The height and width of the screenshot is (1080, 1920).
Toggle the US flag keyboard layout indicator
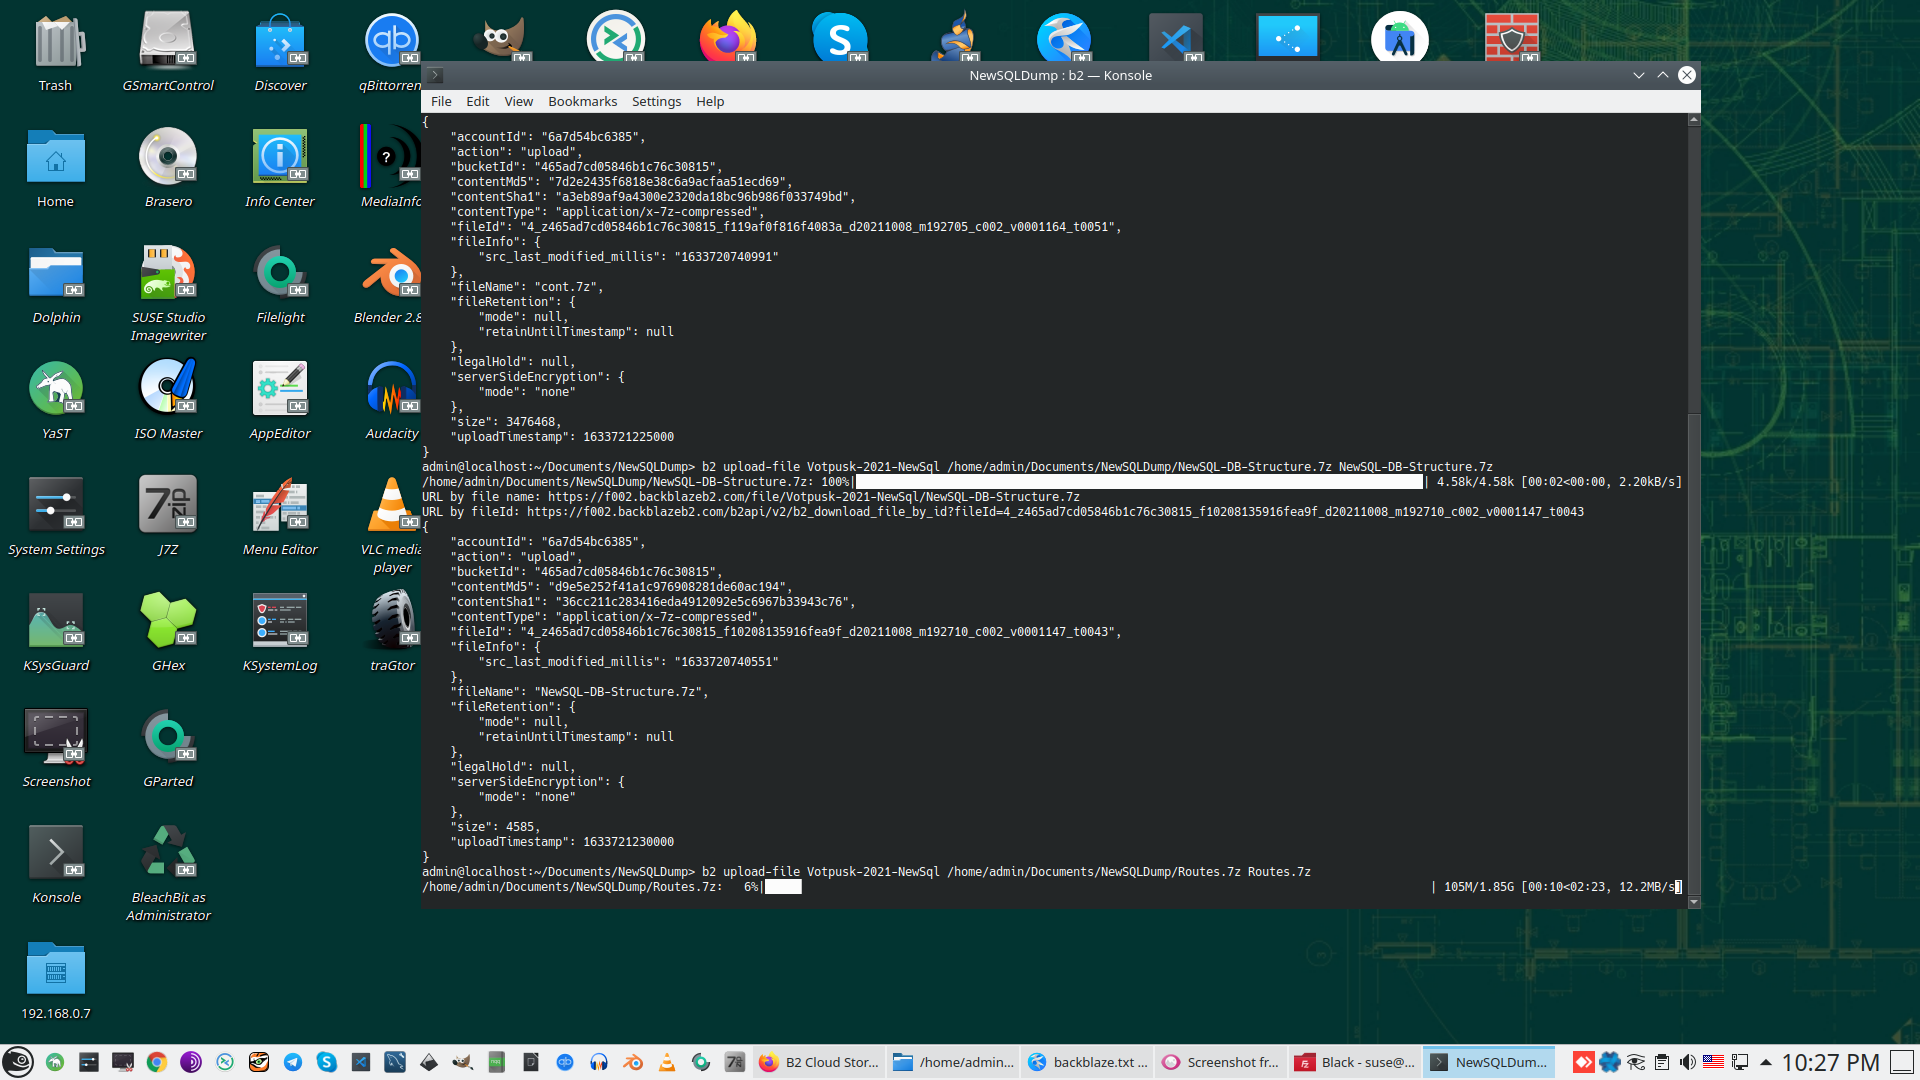pos(1713,1062)
